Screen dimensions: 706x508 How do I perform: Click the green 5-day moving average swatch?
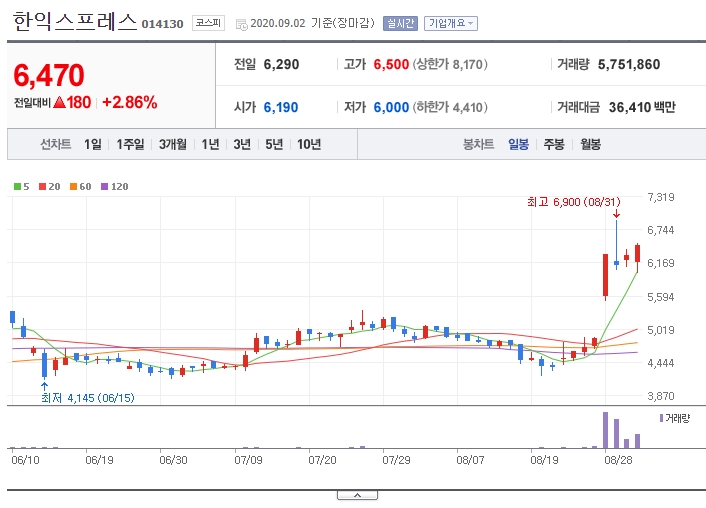click(18, 186)
